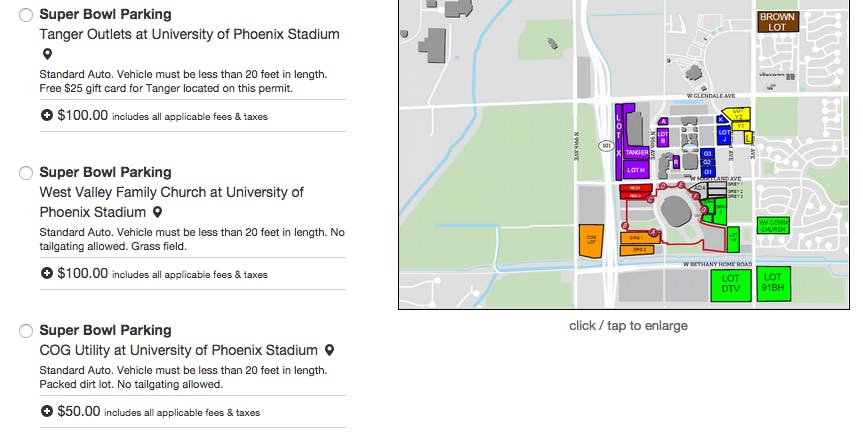863x441 pixels.
Task: Choose the COG Utility parking radio button
Action: [x=26, y=331]
